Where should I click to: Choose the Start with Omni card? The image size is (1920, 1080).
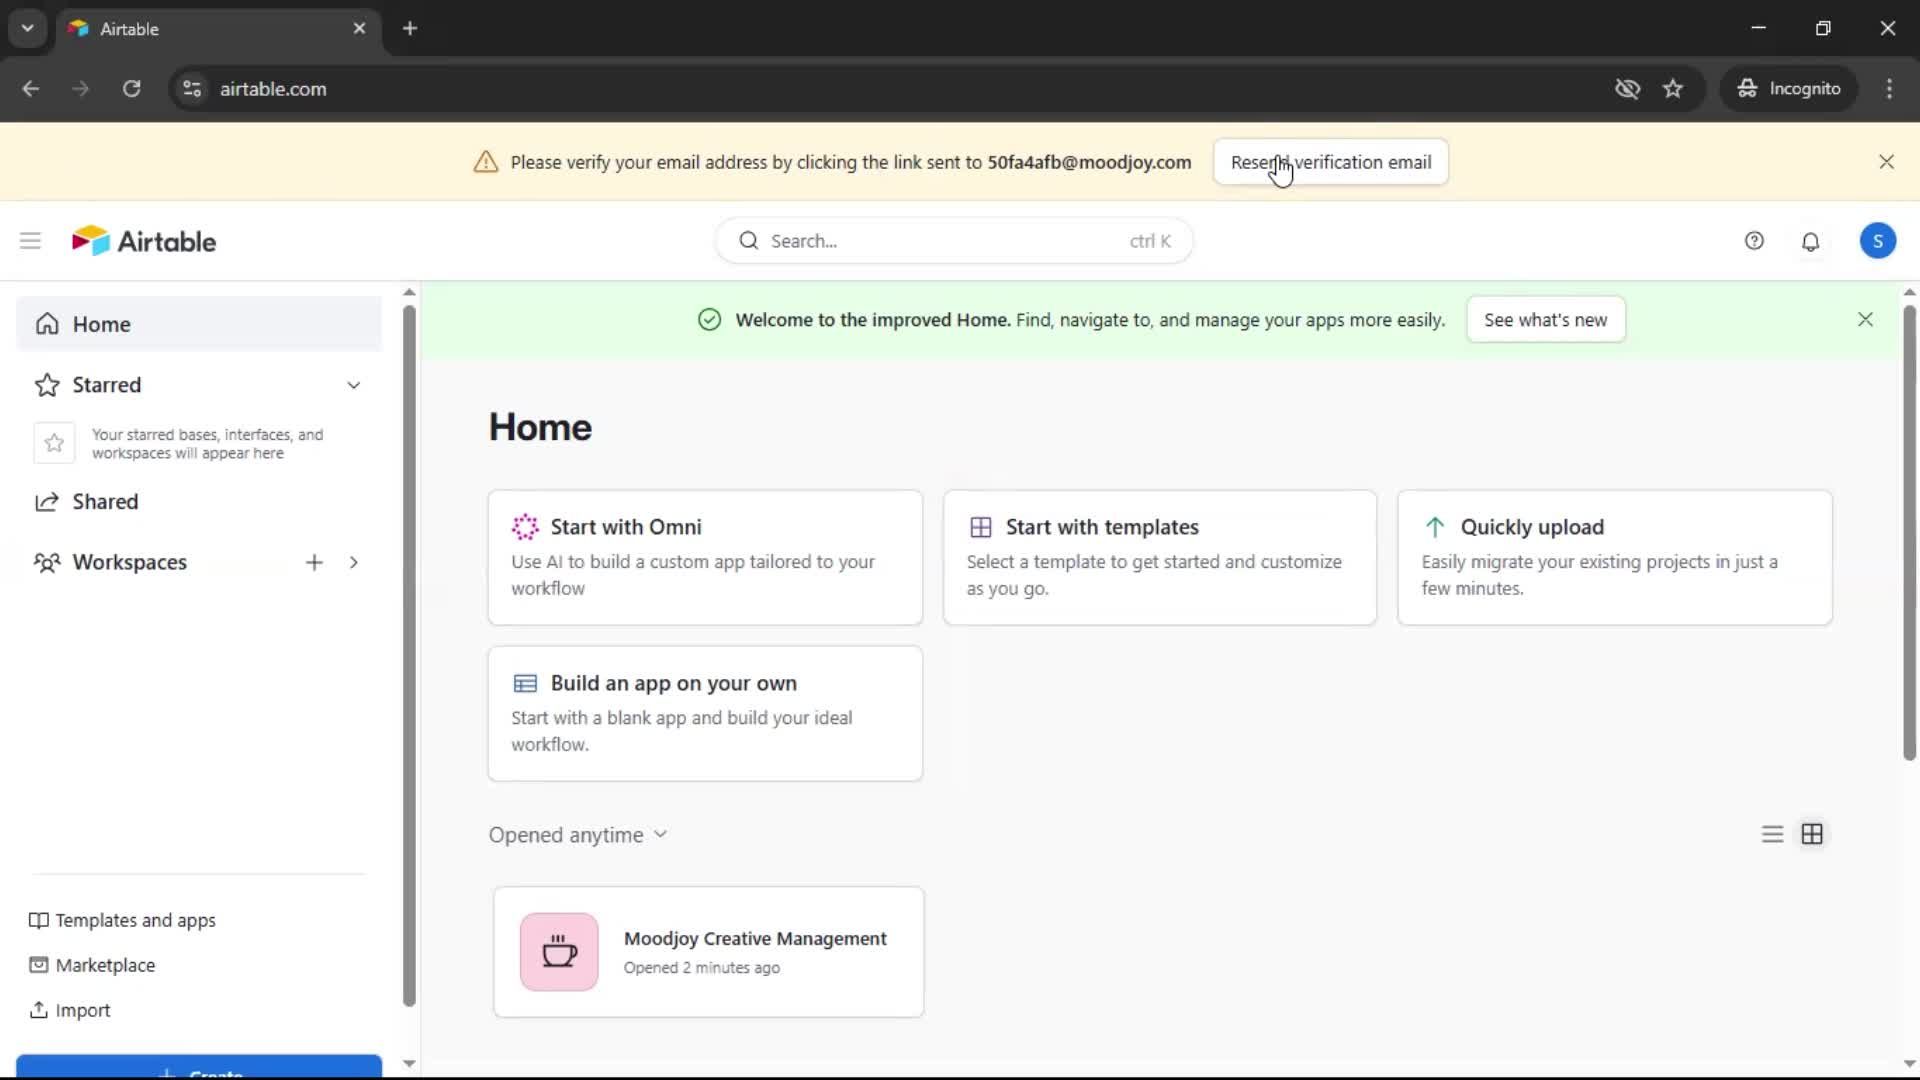point(705,558)
